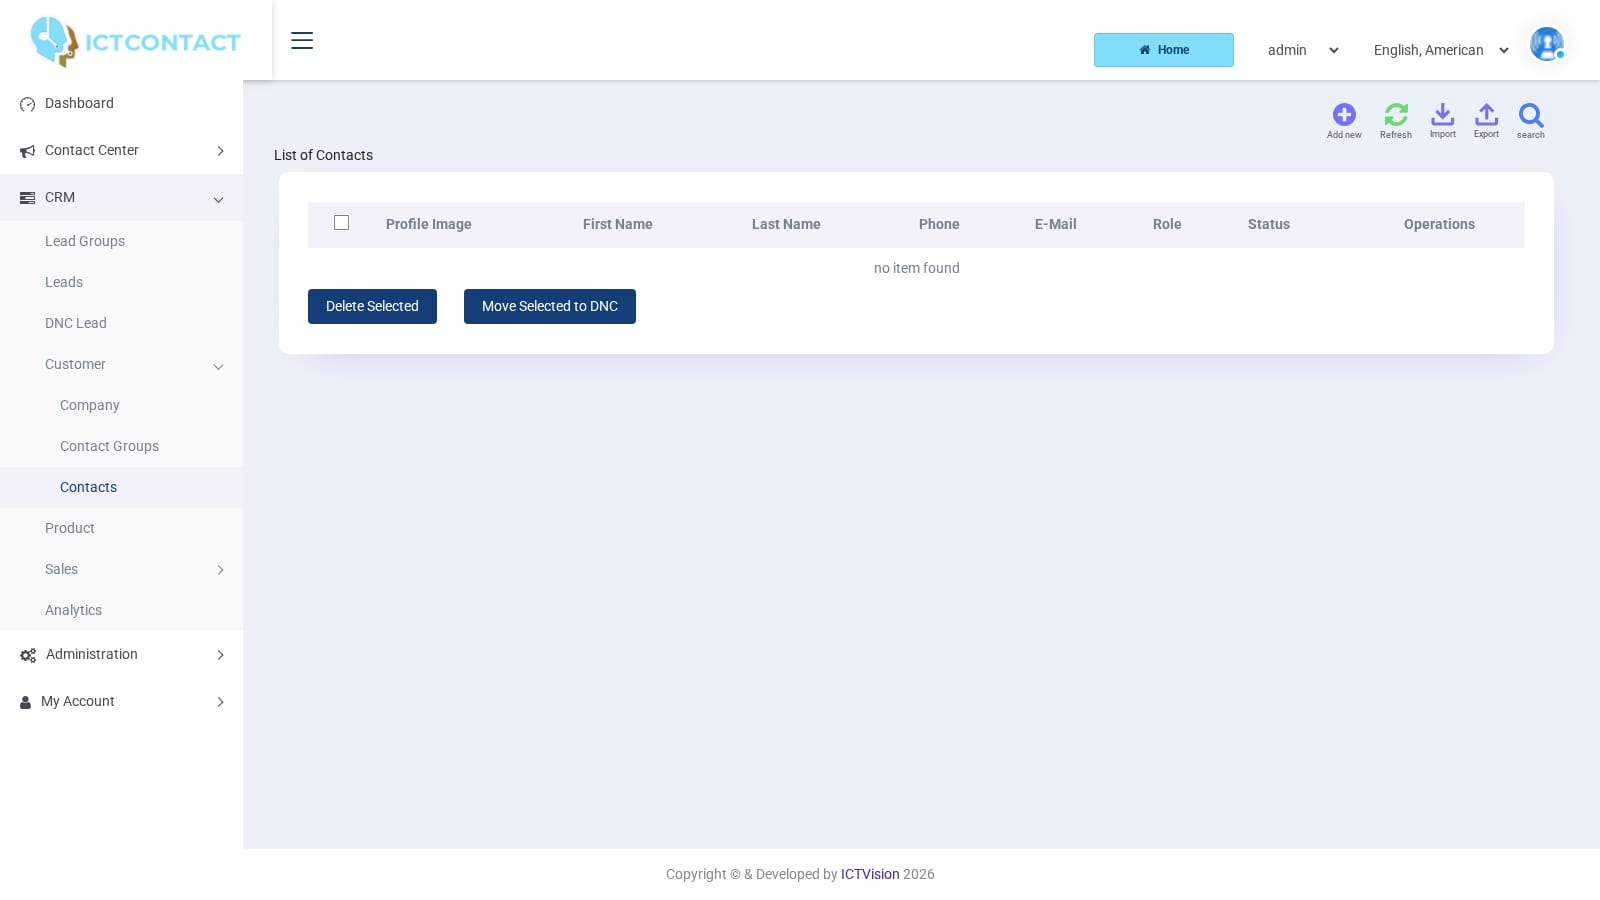
Task: Open the search magnifier icon
Action: [1531, 115]
